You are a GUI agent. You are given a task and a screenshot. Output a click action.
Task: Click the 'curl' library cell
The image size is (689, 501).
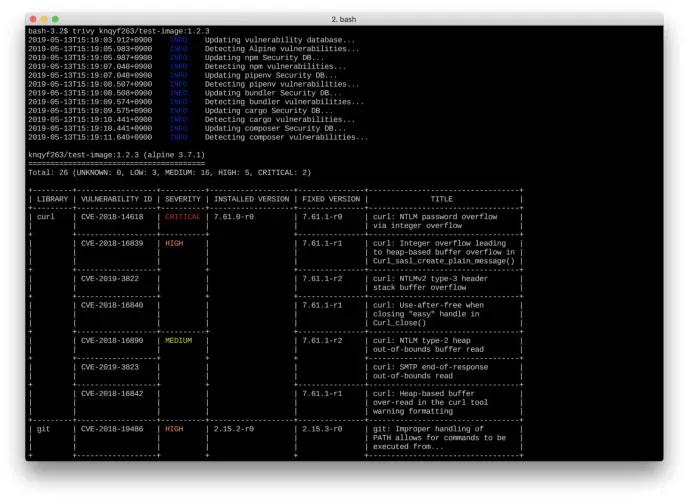coord(46,217)
